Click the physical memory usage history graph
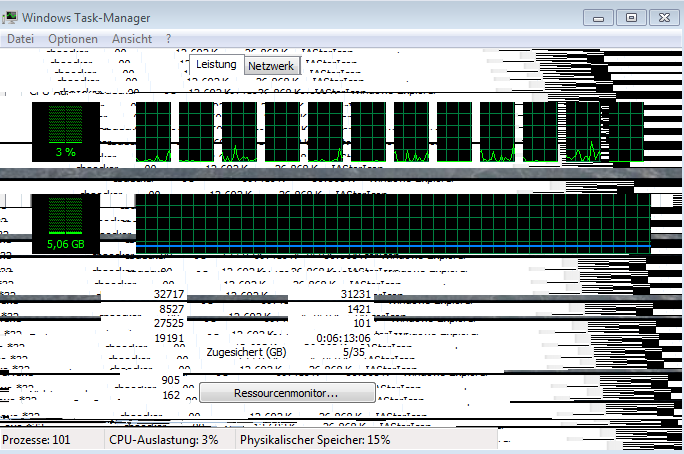Screen dimensions: 684x454 tap(393, 224)
